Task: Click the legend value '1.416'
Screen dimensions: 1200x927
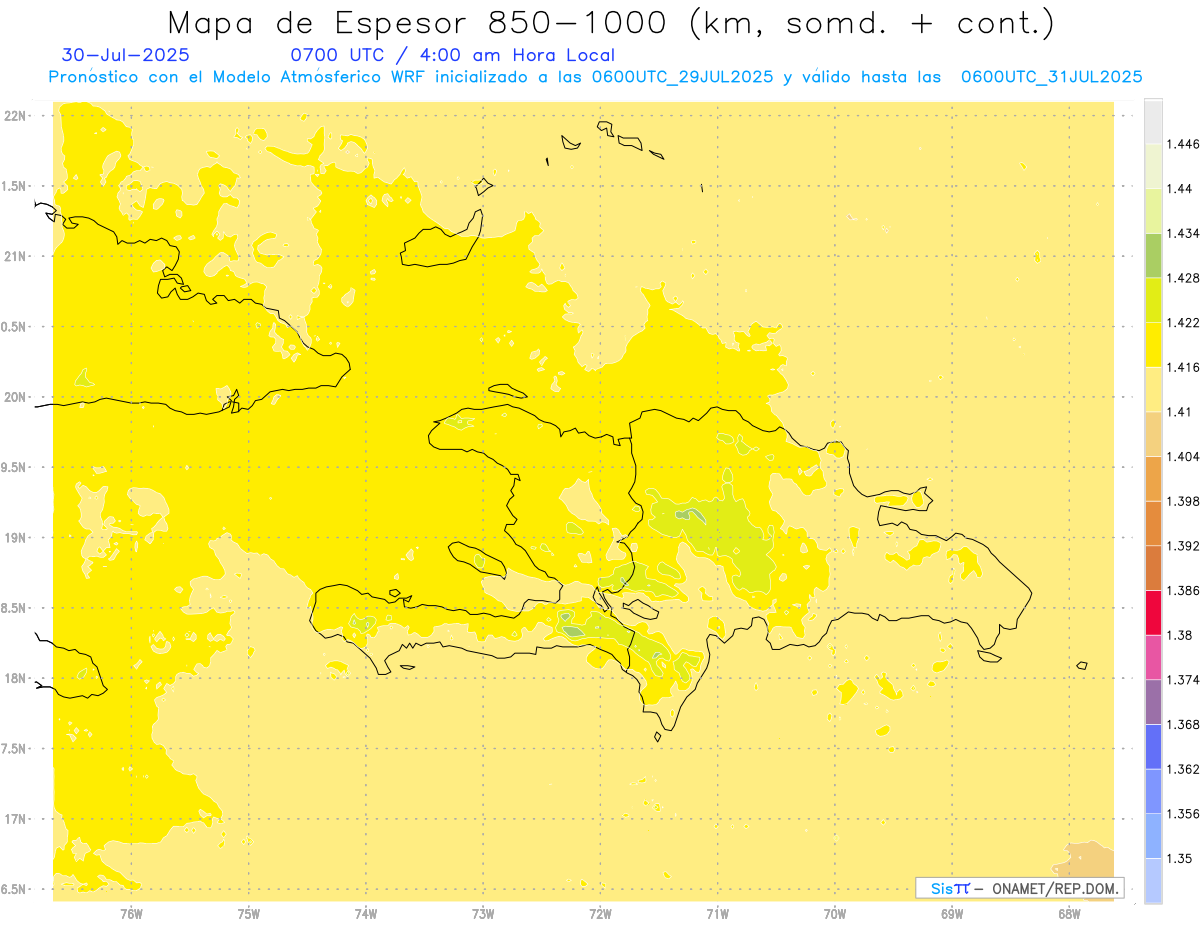Action: [x=1183, y=367]
